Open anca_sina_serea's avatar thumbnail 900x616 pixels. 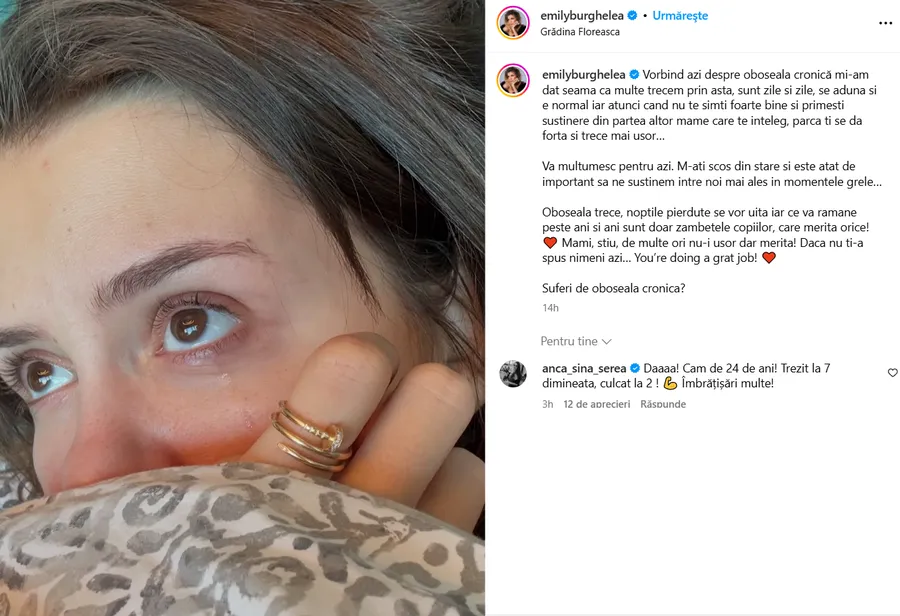513,374
